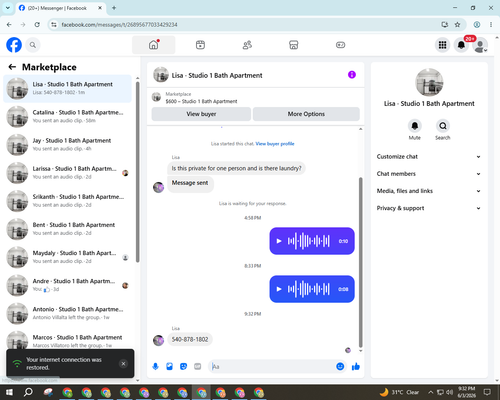Image resolution: width=500 pixels, height=400 pixels.
Task: Open the emoji picker smiley
Action: tap(340, 367)
